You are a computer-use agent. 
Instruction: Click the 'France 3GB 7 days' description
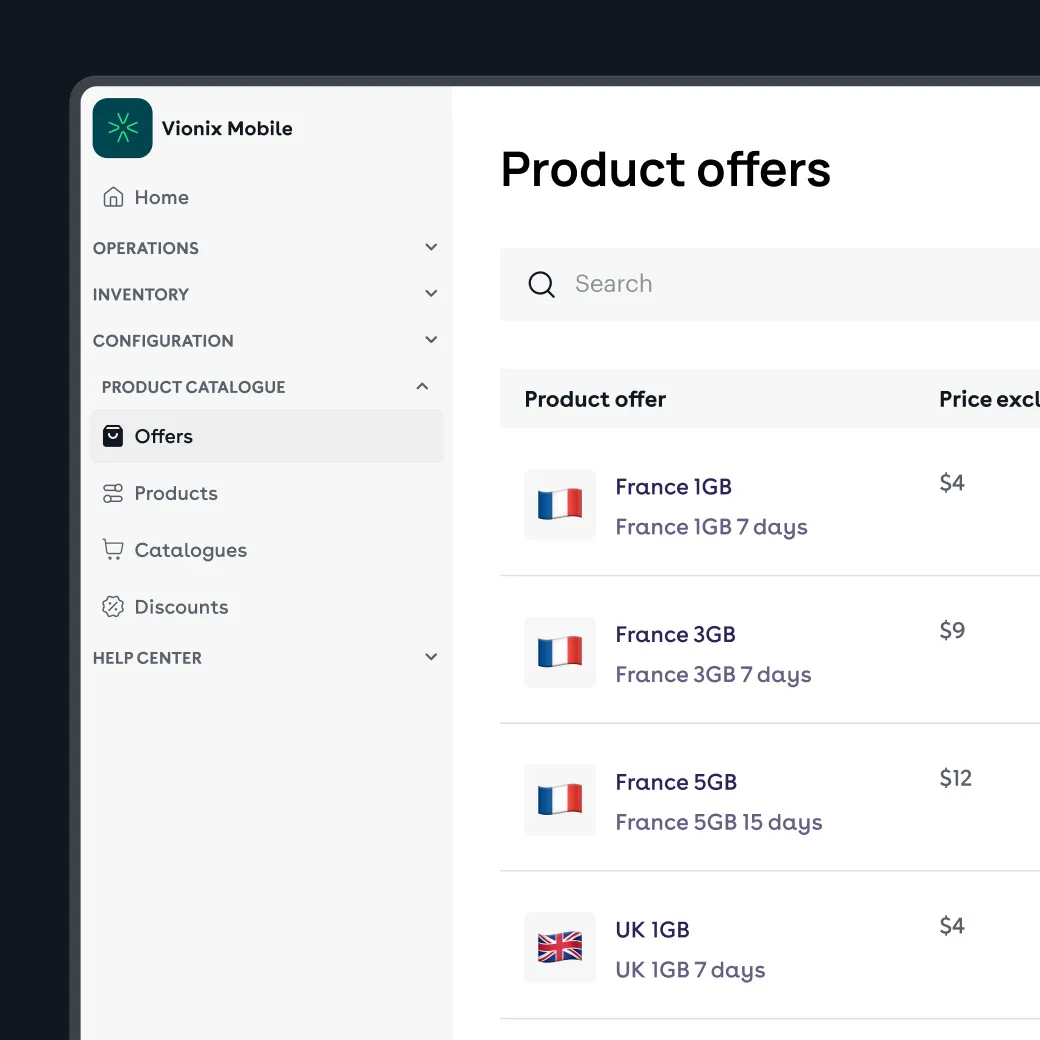713,675
